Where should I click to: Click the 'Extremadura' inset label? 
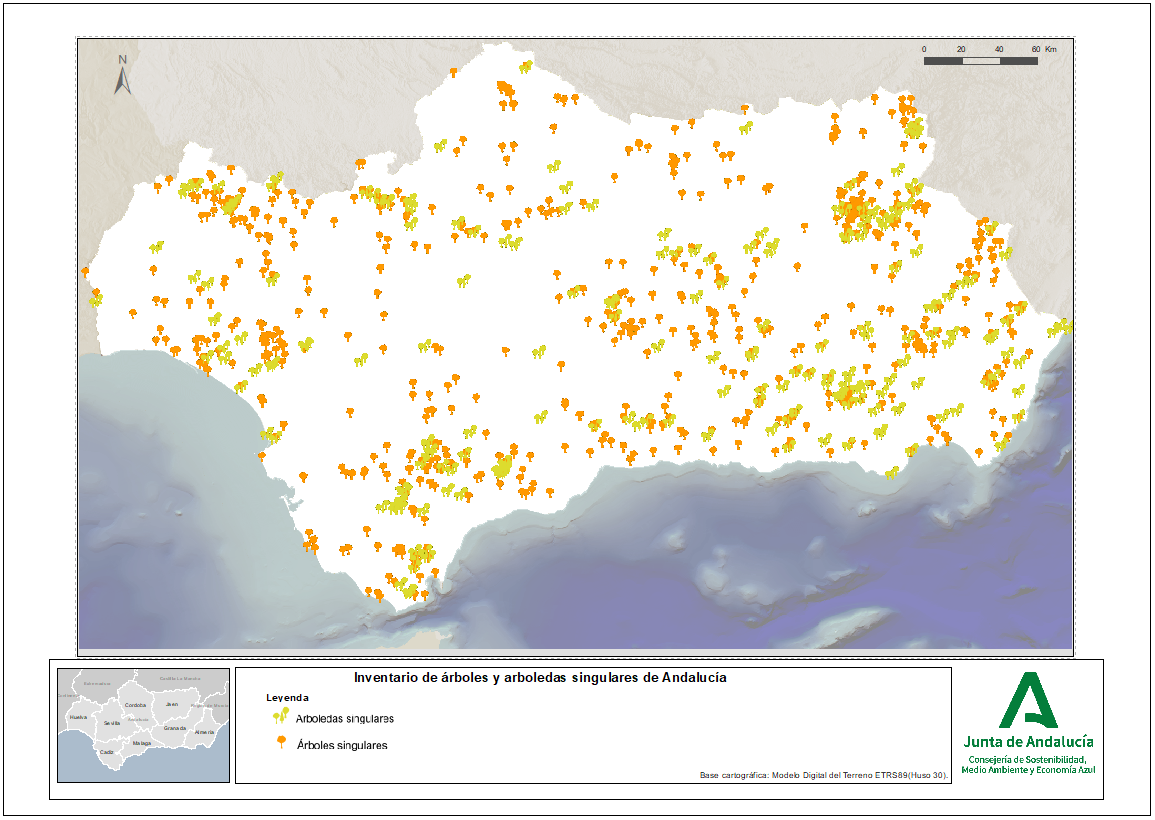pyautogui.click(x=97, y=683)
